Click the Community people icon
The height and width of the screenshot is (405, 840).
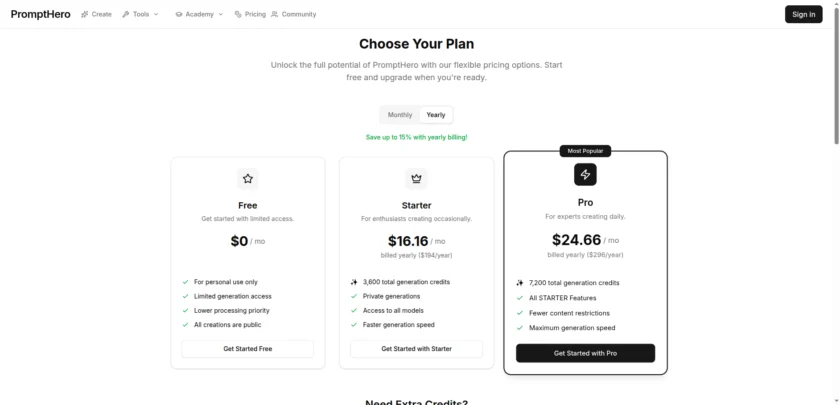(275, 14)
